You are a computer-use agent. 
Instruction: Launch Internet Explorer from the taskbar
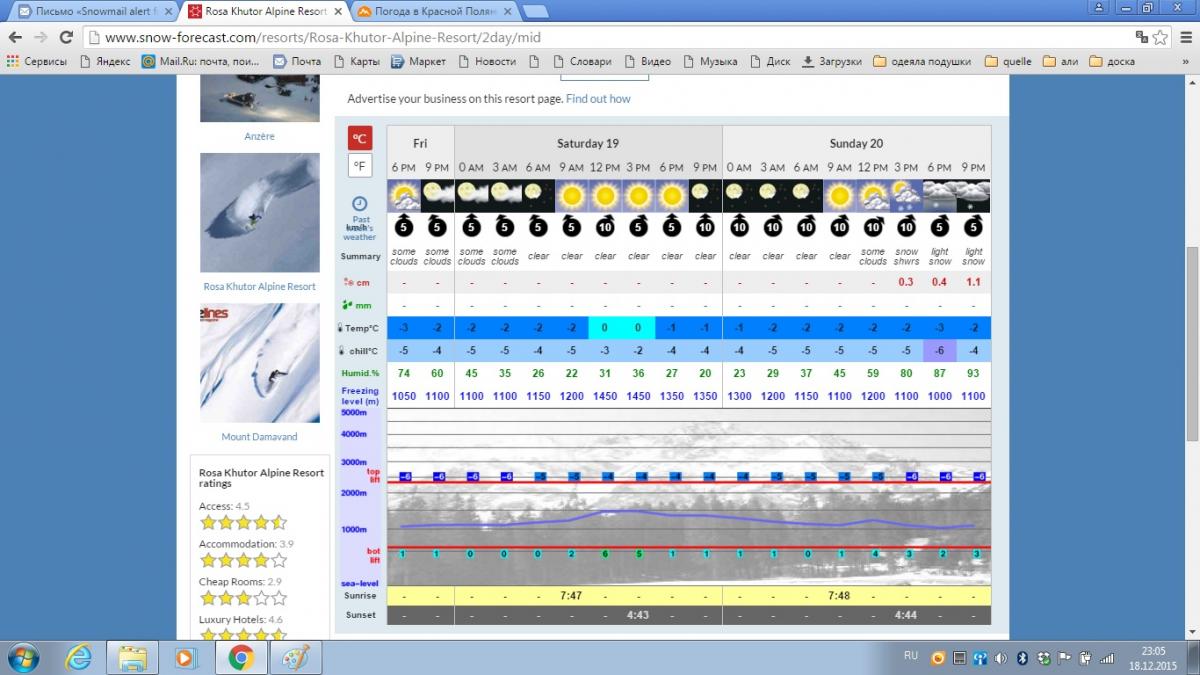click(x=79, y=657)
